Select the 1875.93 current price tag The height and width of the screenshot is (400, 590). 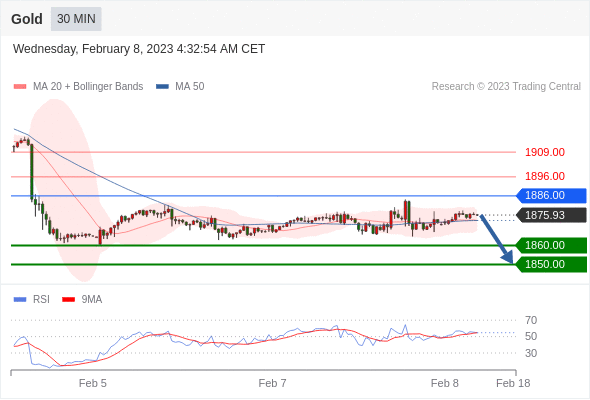(551, 215)
